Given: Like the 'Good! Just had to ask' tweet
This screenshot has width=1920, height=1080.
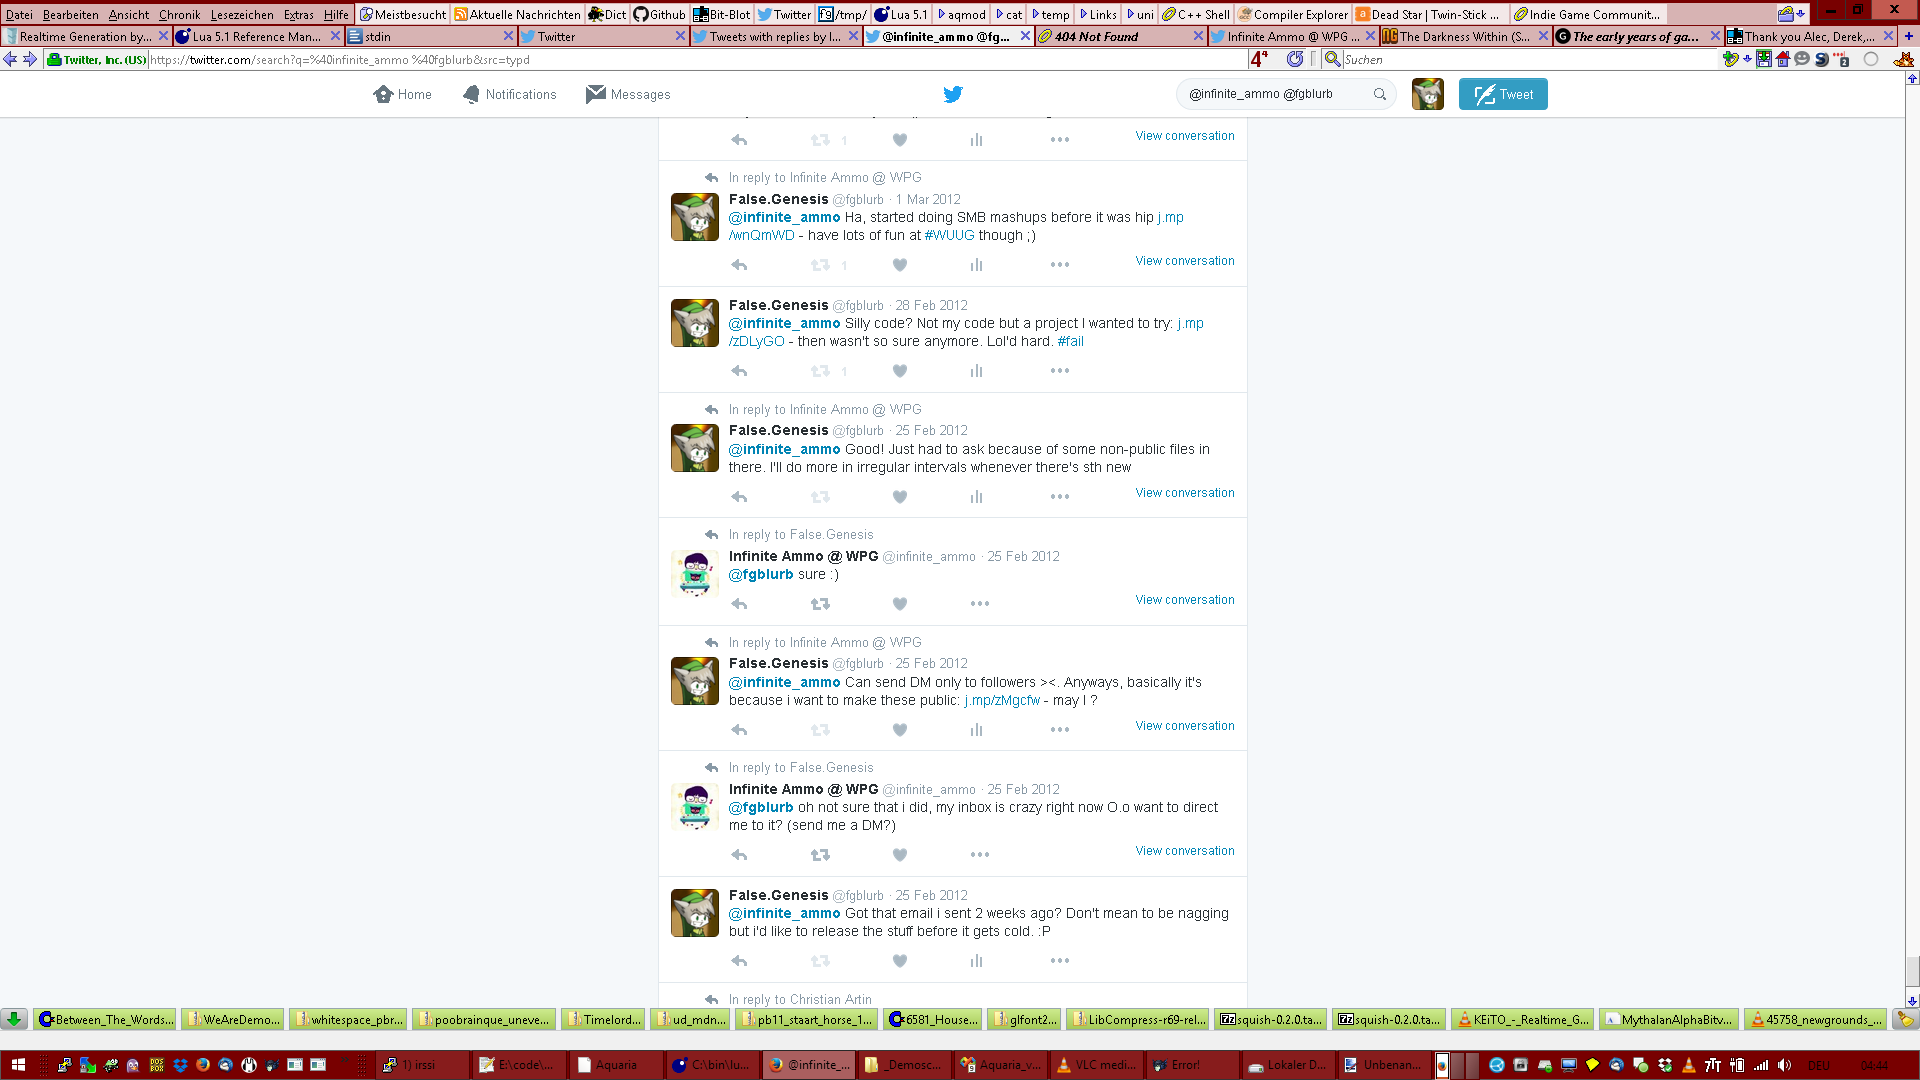Looking at the screenshot, I should point(900,497).
